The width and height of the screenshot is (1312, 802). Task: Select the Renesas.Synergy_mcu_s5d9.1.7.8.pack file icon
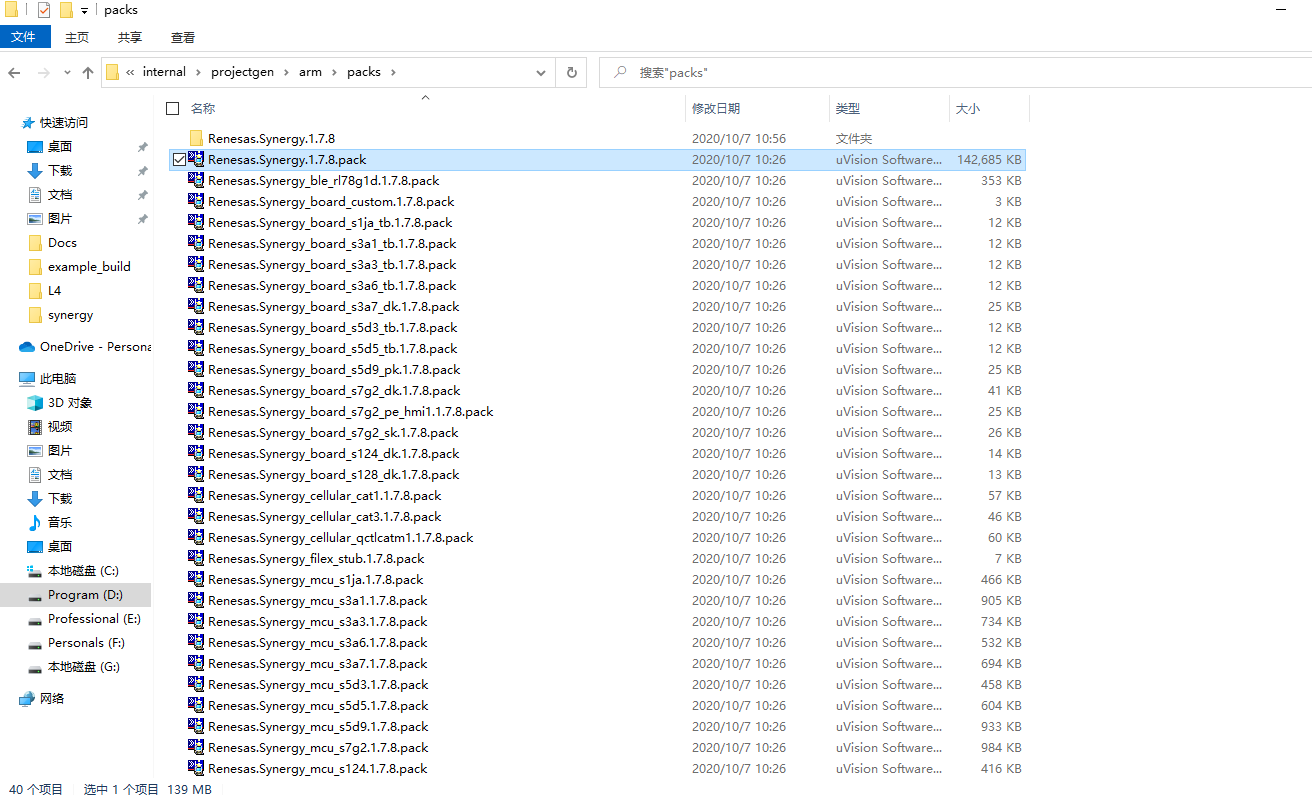[196, 727]
